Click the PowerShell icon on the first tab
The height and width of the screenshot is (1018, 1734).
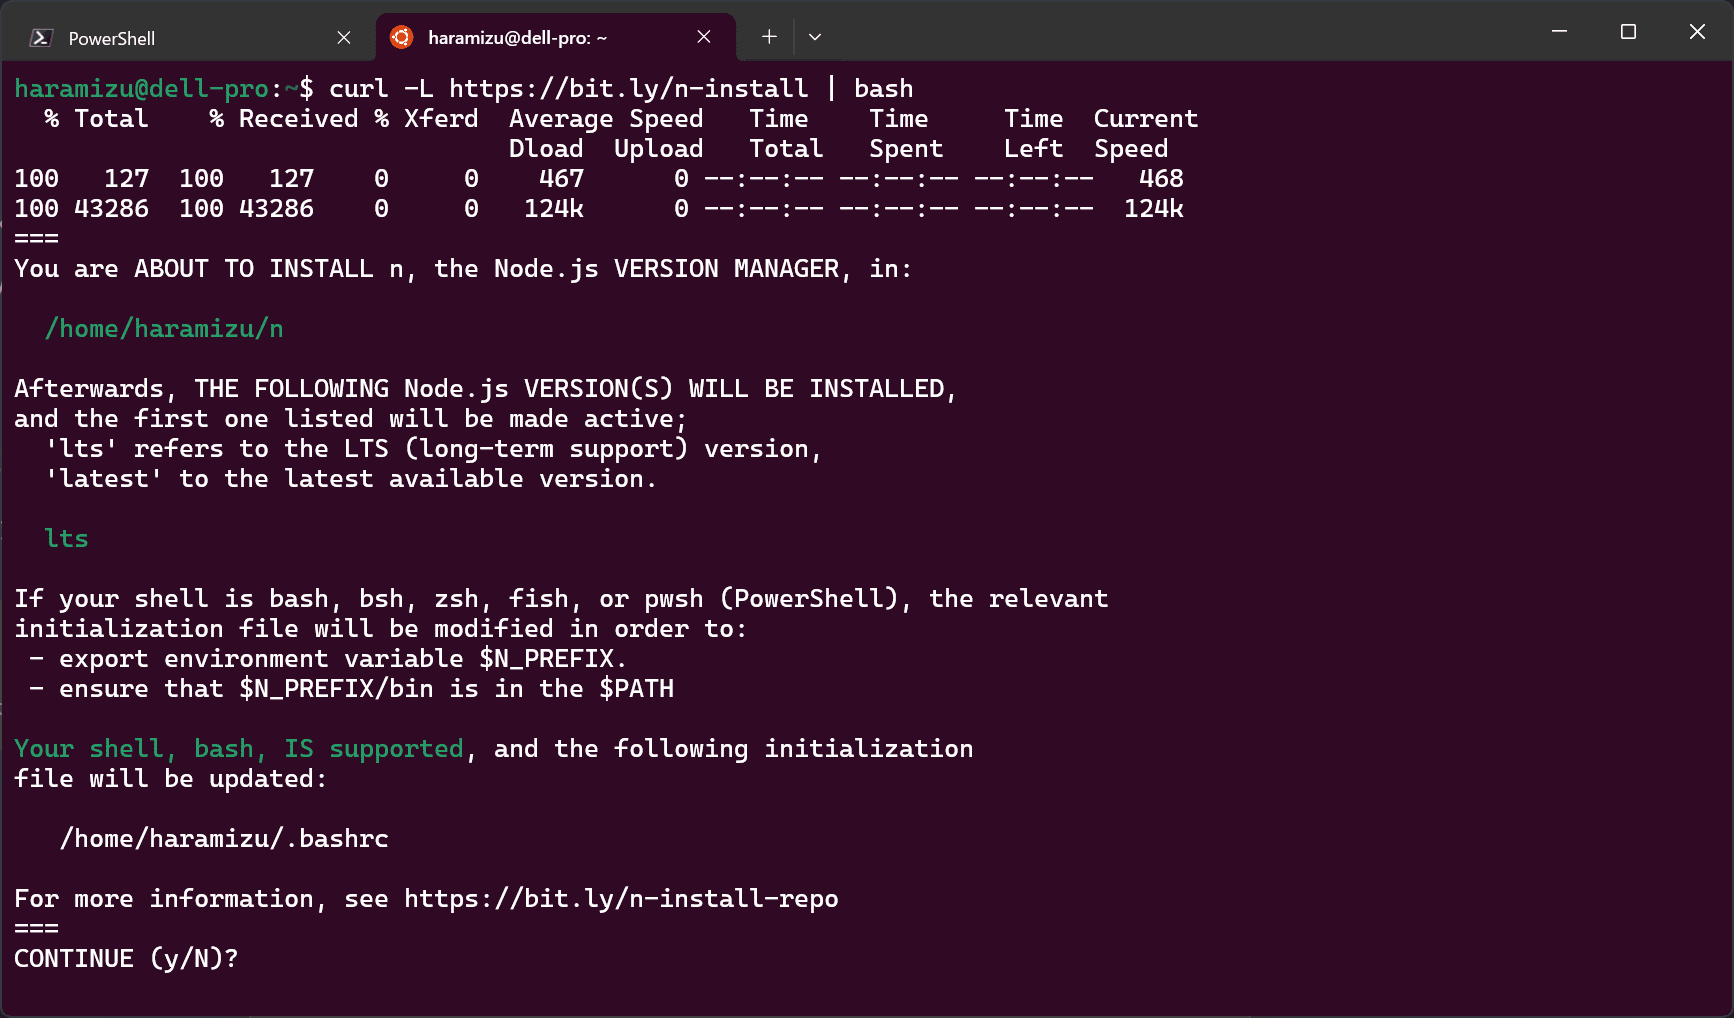click(x=41, y=38)
